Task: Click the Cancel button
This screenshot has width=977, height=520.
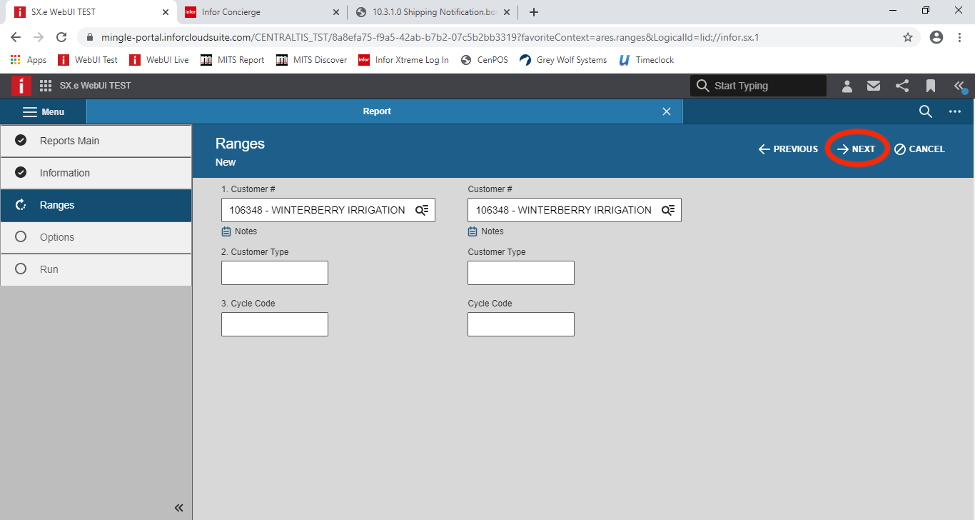Action: coord(919,149)
